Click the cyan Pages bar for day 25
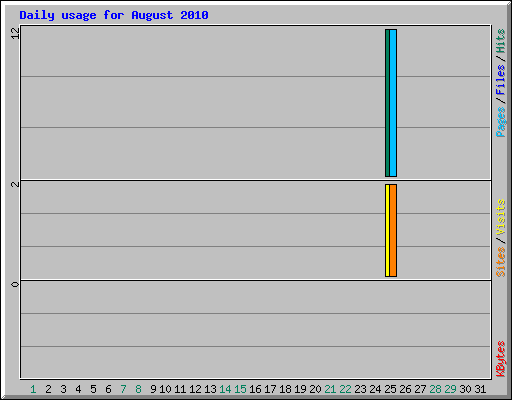This screenshot has height=400, width=512. pyautogui.click(x=393, y=103)
